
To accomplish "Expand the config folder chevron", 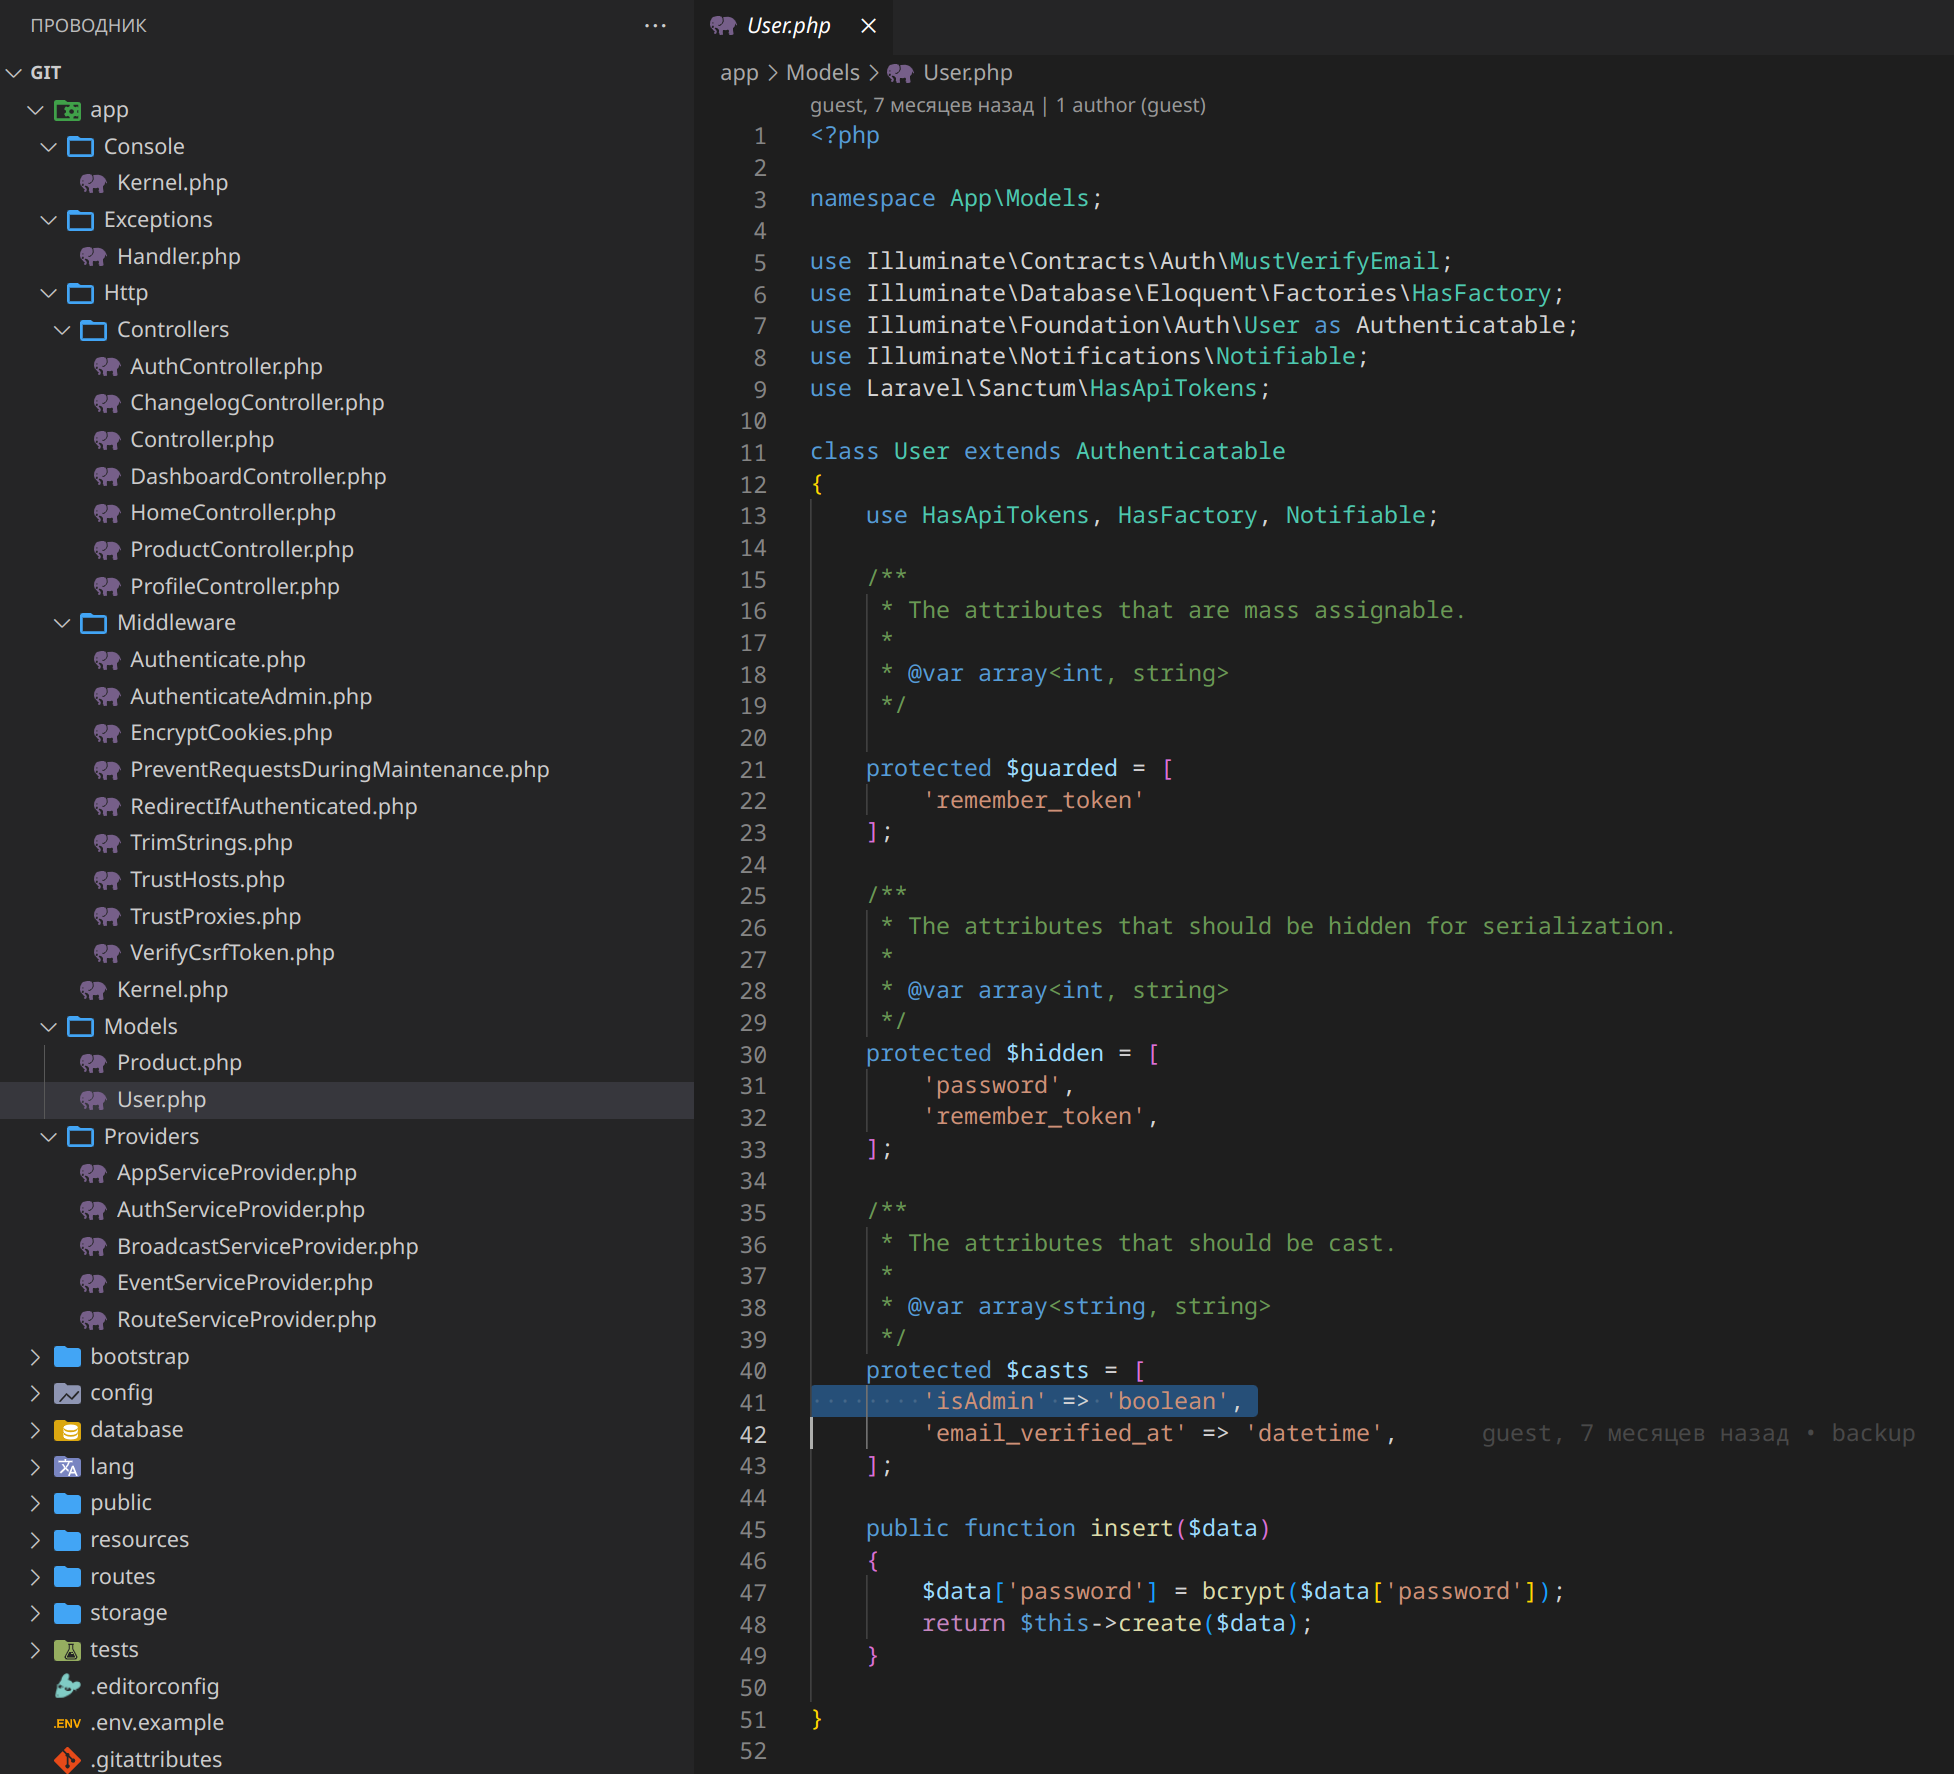I will pyautogui.click(x=36, y=1393).
